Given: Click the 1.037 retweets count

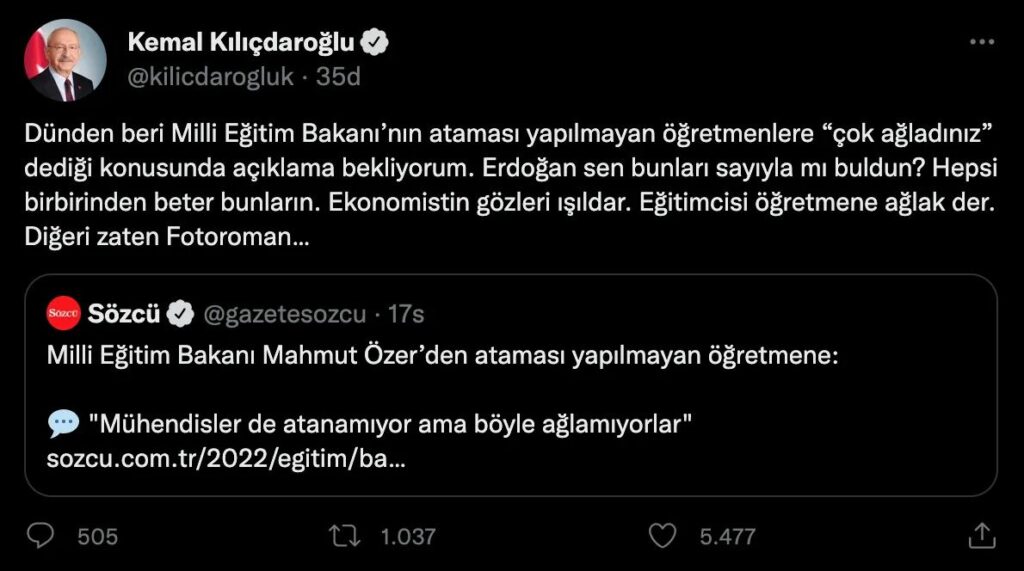Looking at the screenshot, I should [x=408, y=537].
